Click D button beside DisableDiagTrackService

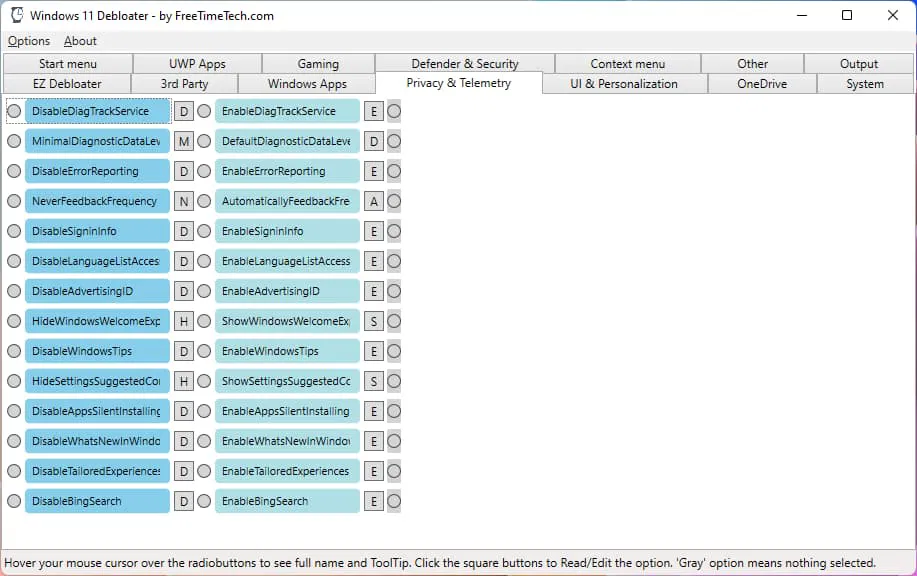click(184, 111)
